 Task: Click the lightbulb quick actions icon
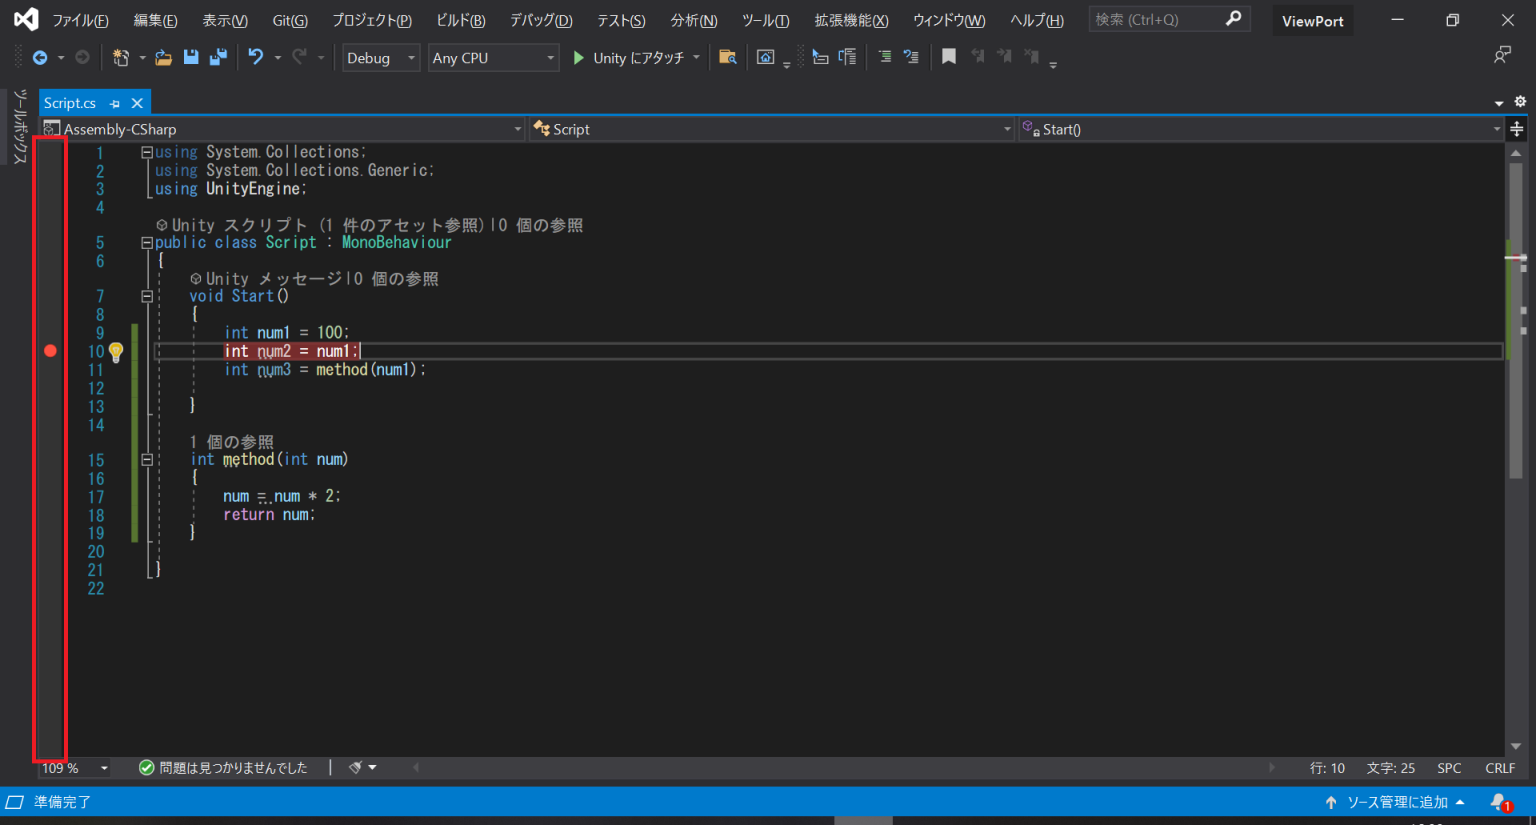(x=116, y=351)
